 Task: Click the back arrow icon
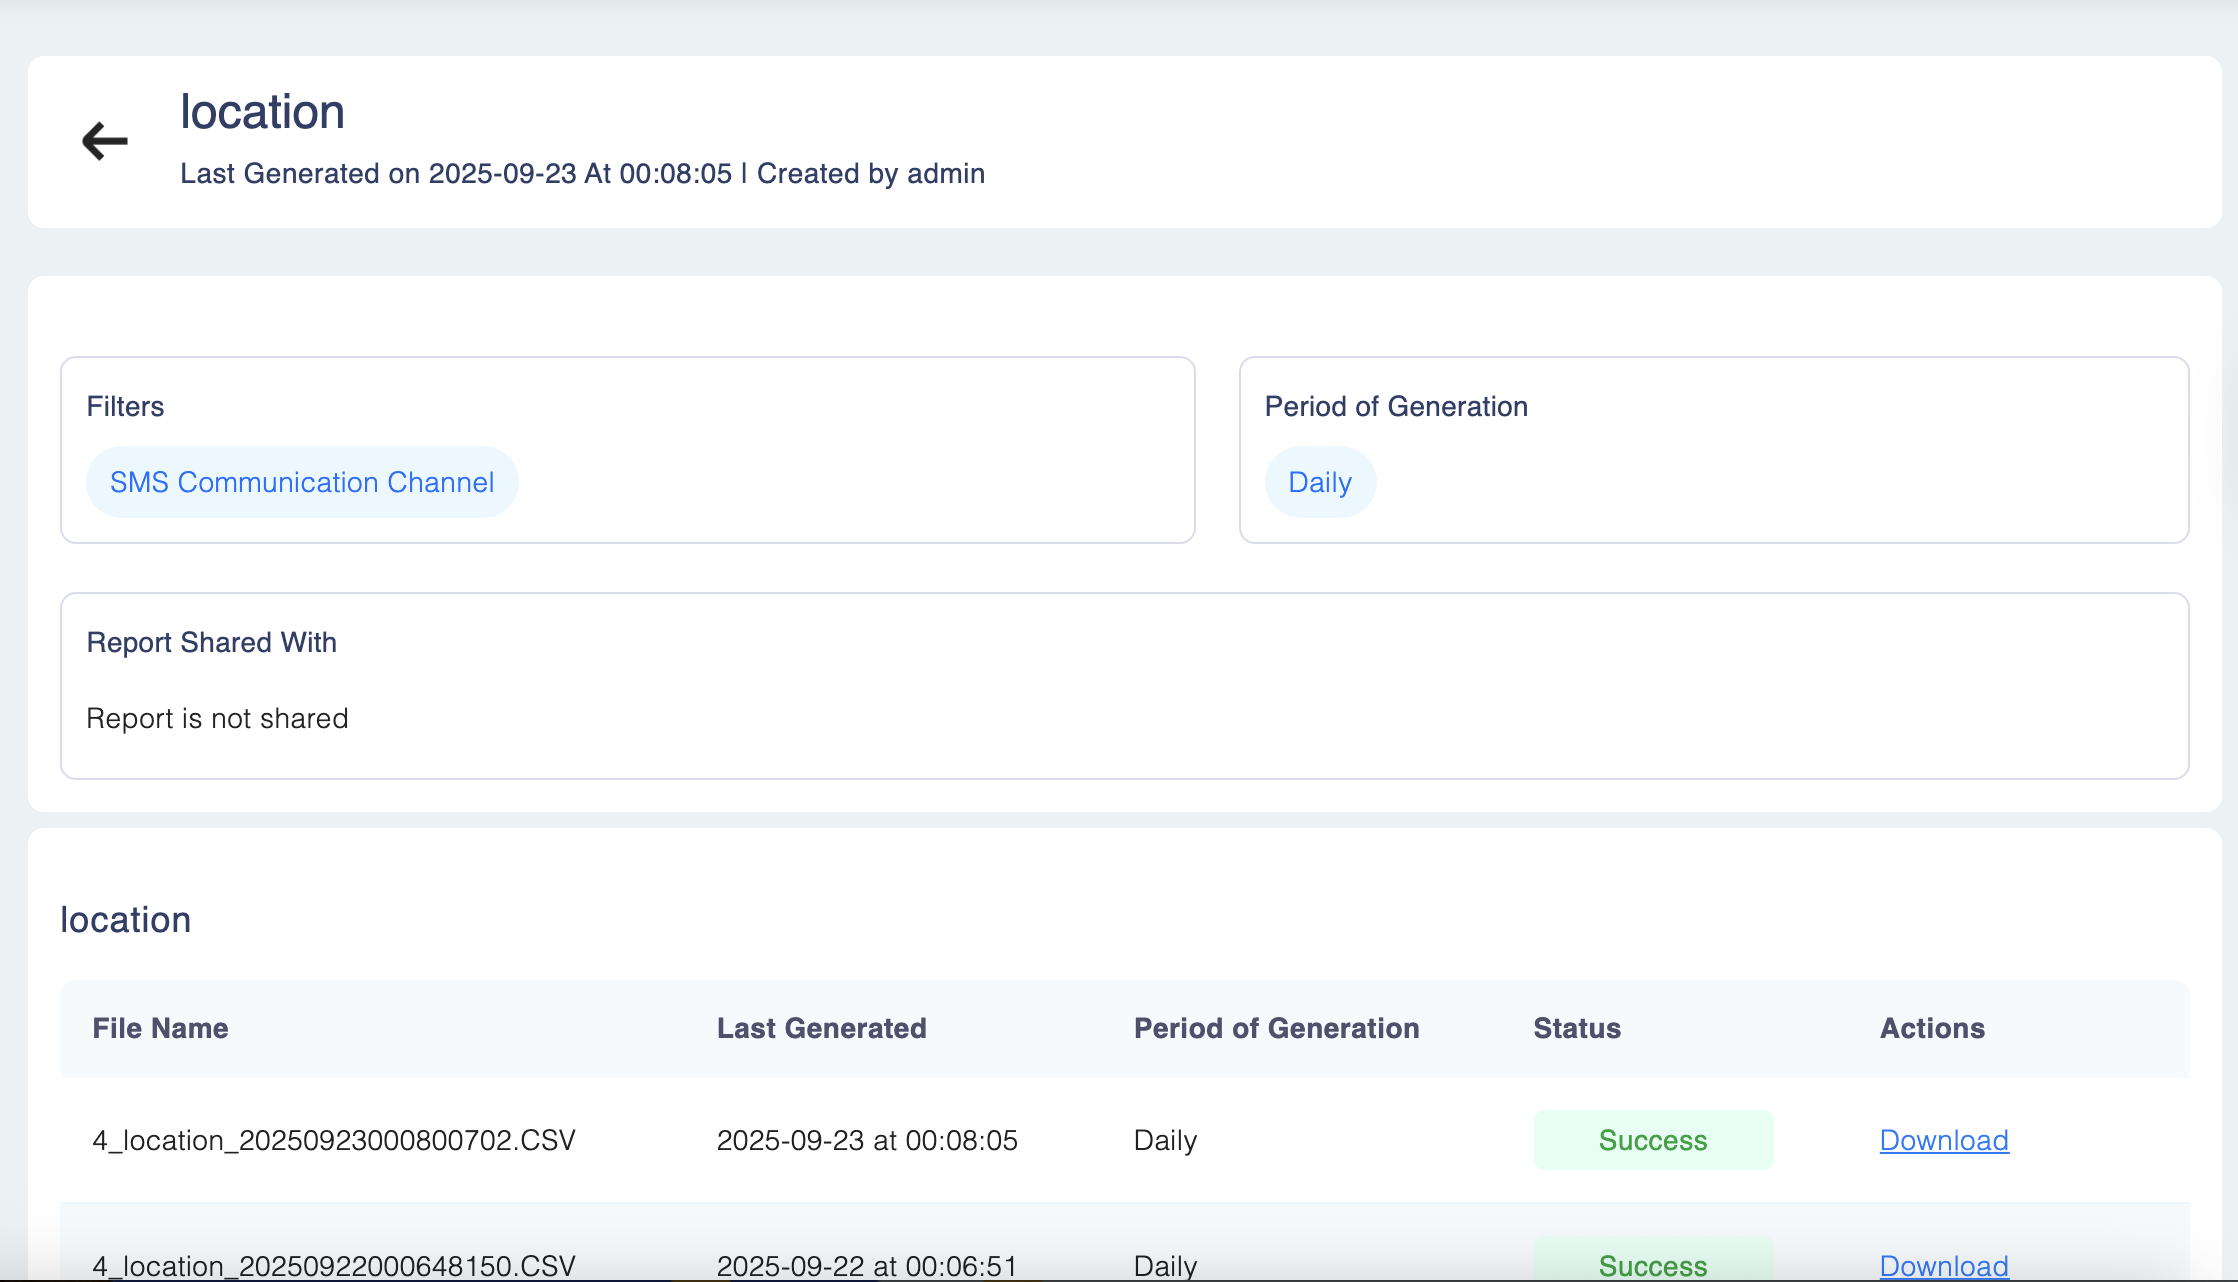click(x=105, y=141)
